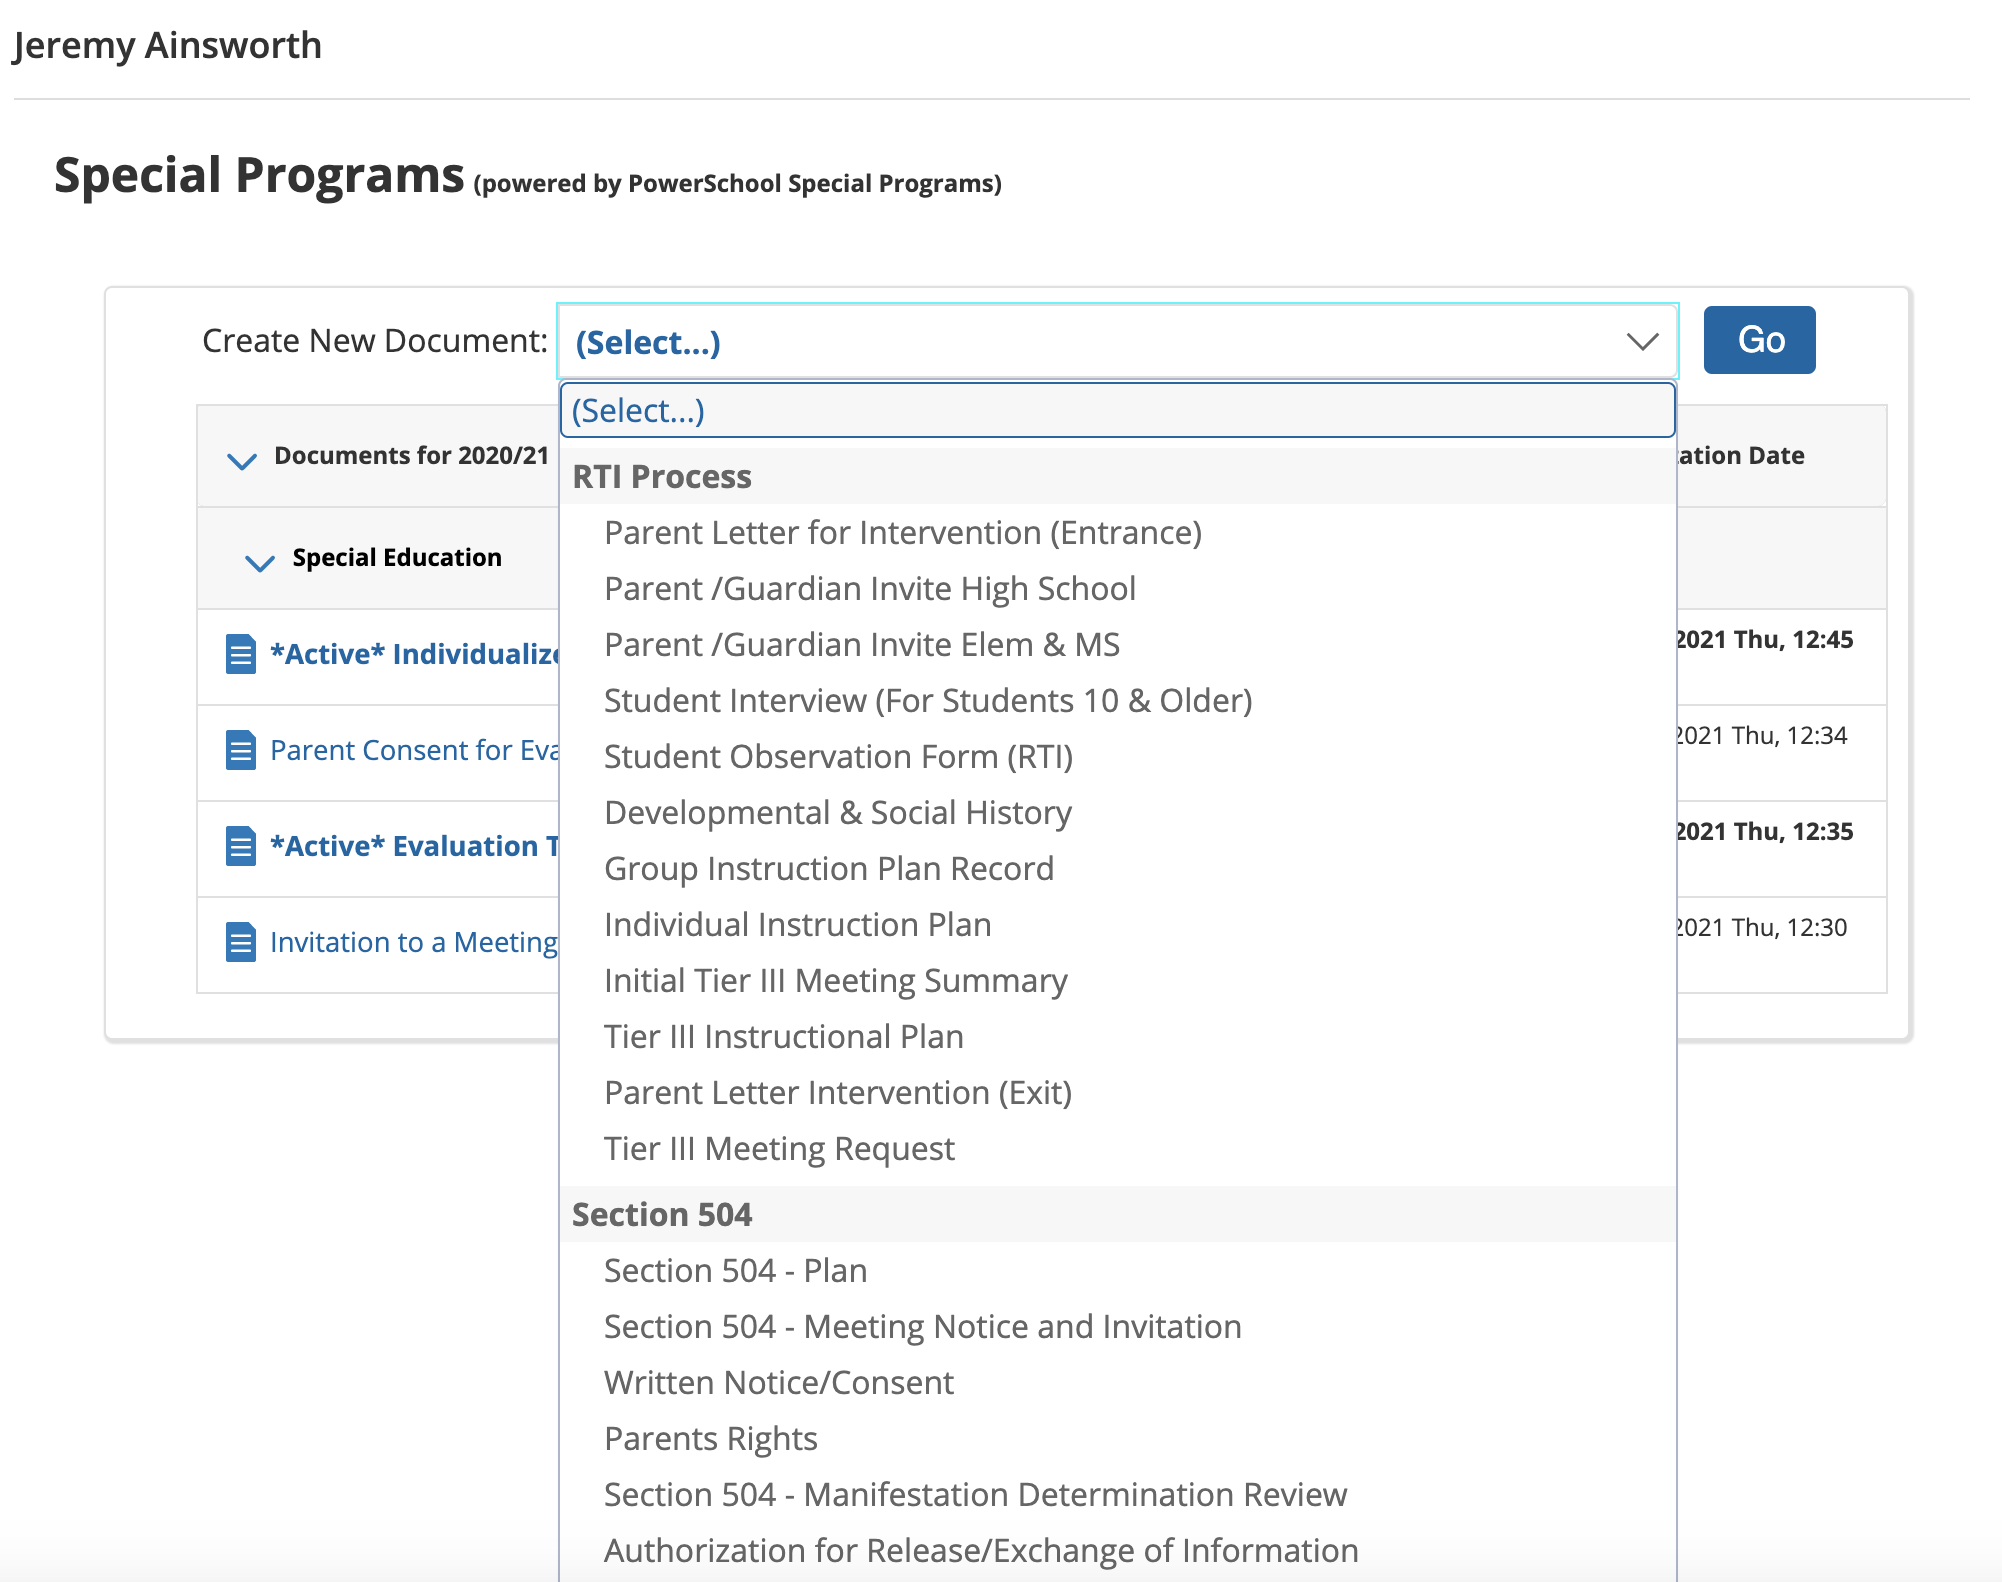
Task: Select Parent Letter for Intervention (Entrance)
Action: click(x=902, y=533)
